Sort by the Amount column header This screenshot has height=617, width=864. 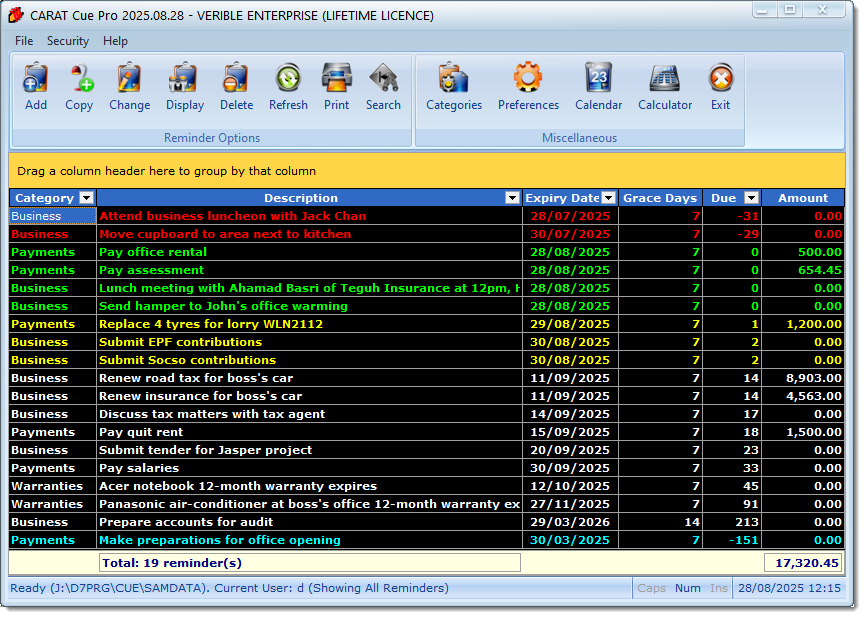tap(803, 198)
